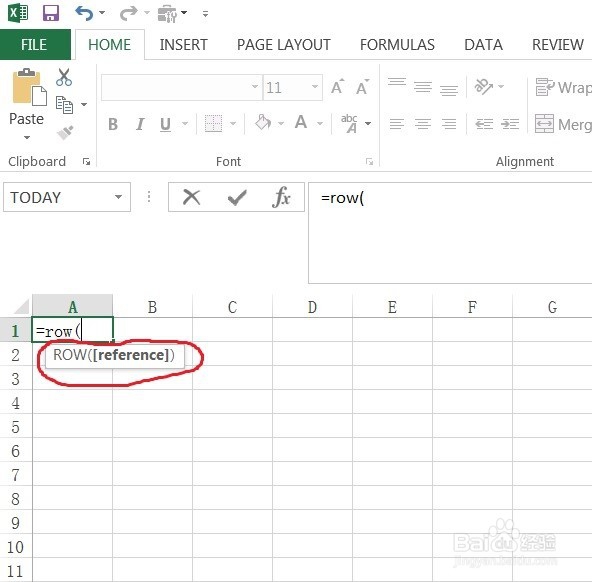Confirm the formula with the checkmark
The width and height of the screenshot is (592, 582).
point(237,197)
